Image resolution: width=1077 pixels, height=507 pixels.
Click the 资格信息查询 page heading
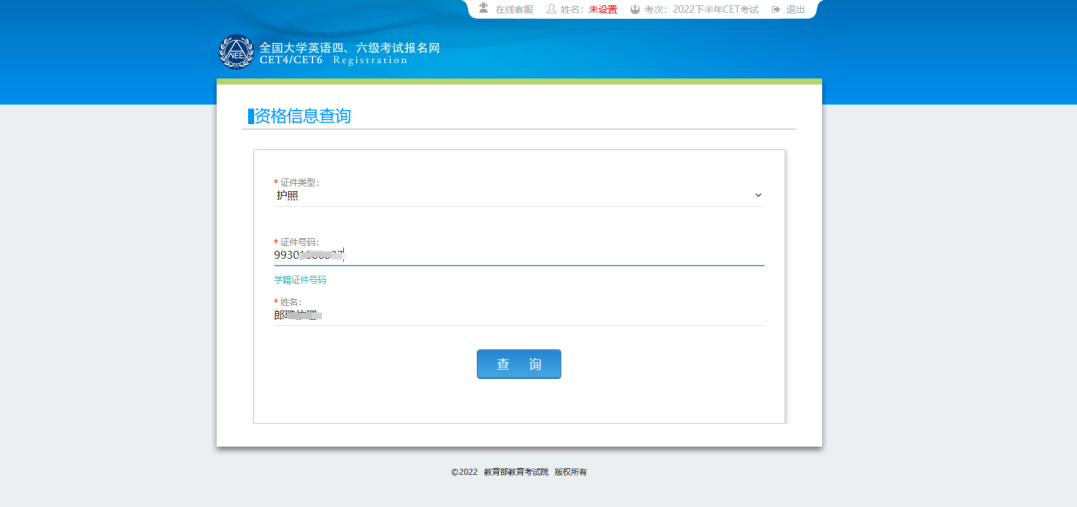tap(302, 116)
